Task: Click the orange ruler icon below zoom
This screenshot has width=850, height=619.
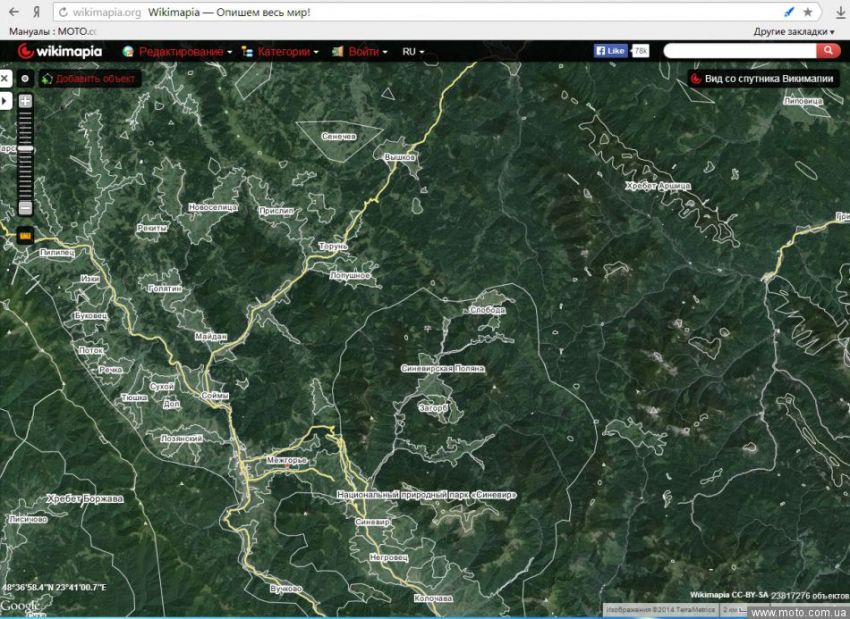Action: pyautogui.click(x=25, y=236)
